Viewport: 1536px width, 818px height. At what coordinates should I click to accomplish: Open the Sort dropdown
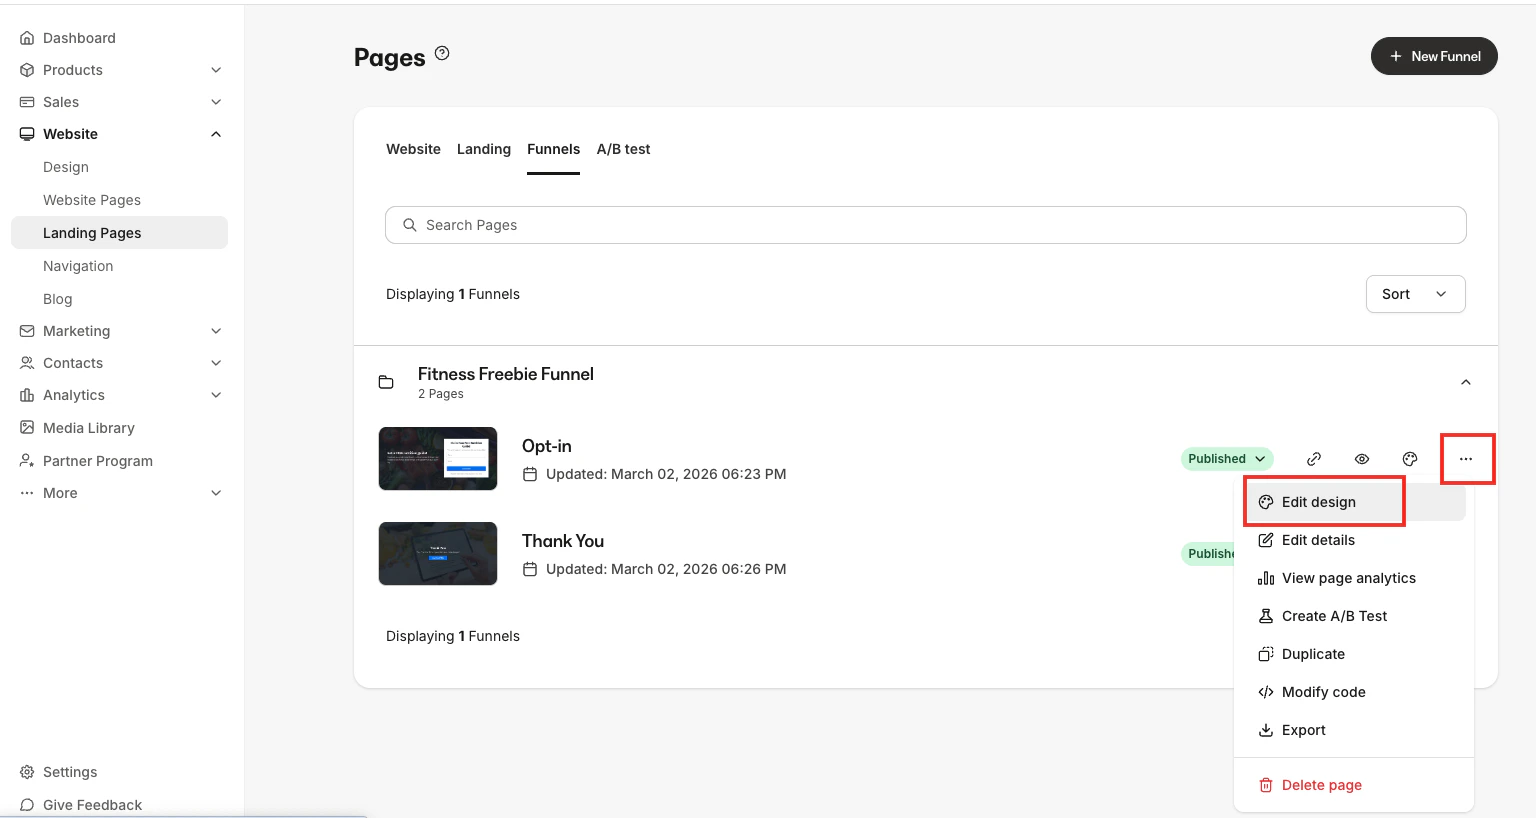pos(1415,293)
